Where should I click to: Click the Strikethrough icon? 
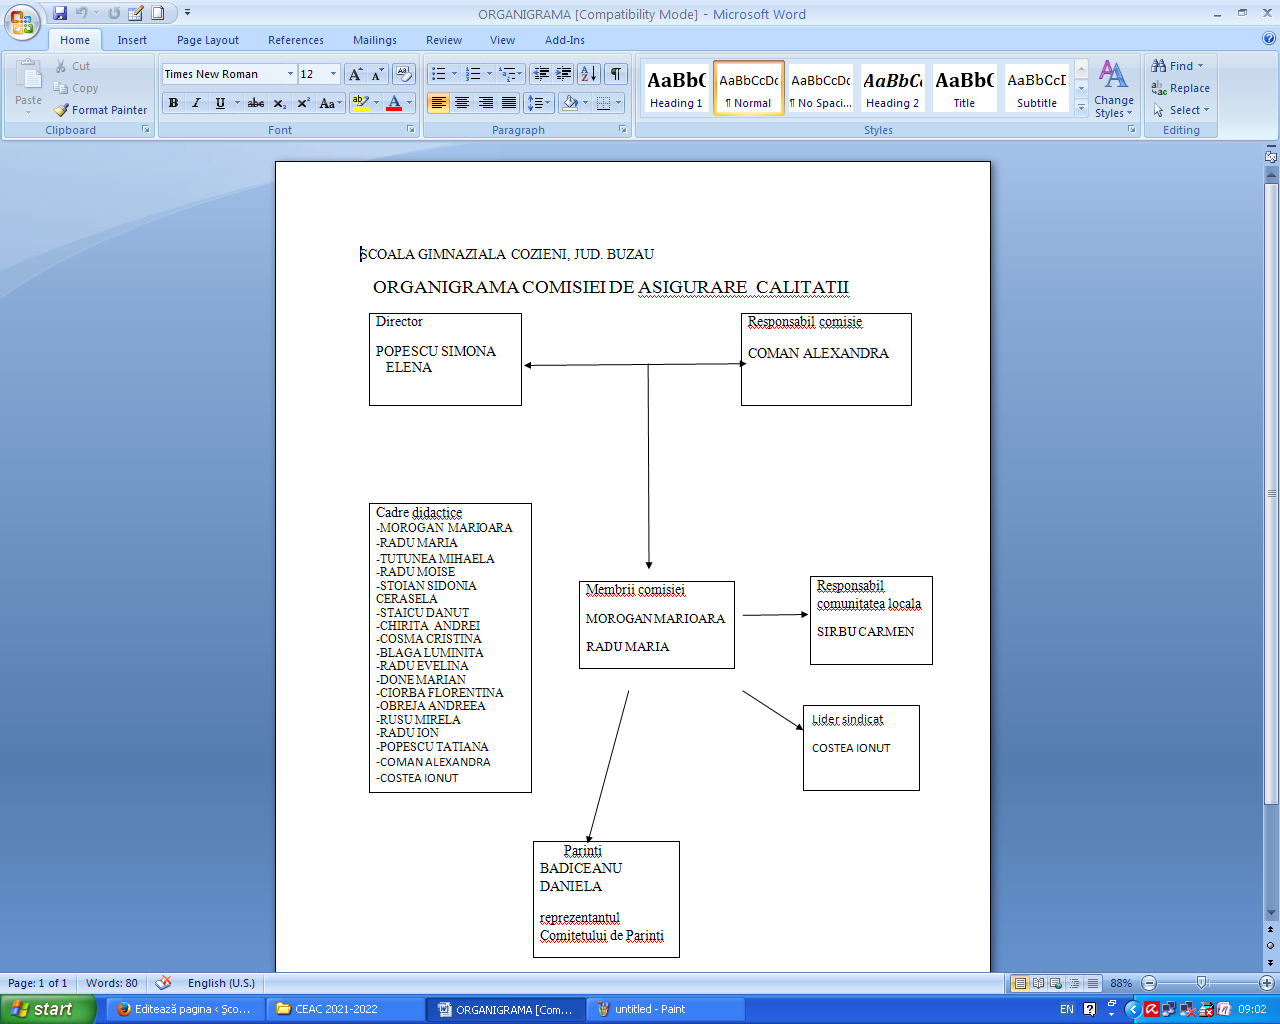click(256, 103)
